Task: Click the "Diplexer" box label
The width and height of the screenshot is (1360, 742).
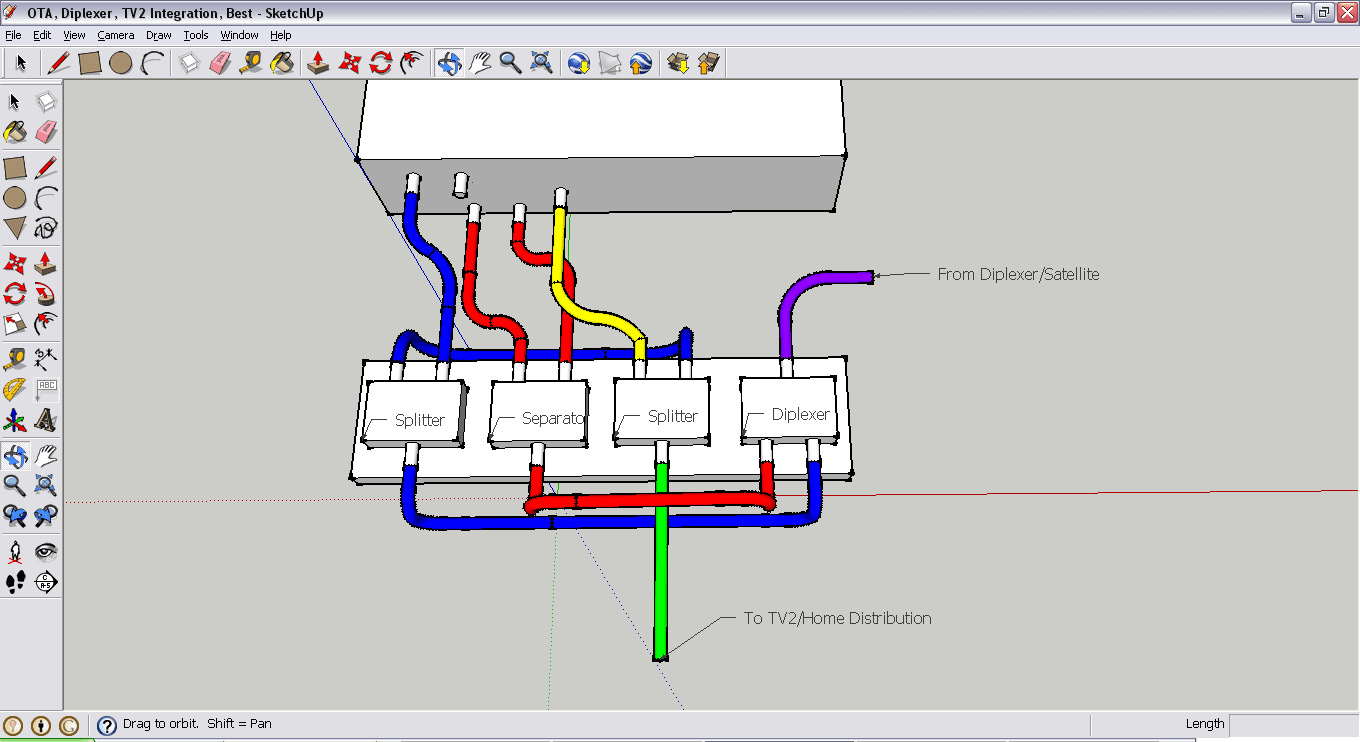Action: tap(801, 414)
